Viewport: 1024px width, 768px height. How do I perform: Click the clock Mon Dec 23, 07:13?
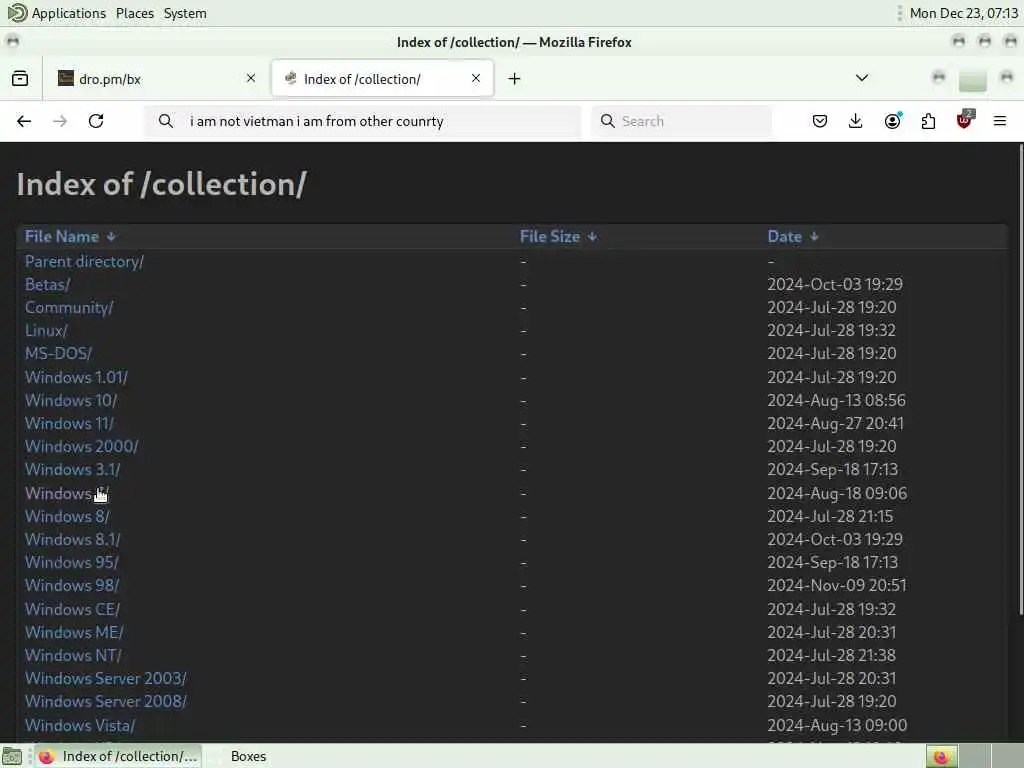963,13
